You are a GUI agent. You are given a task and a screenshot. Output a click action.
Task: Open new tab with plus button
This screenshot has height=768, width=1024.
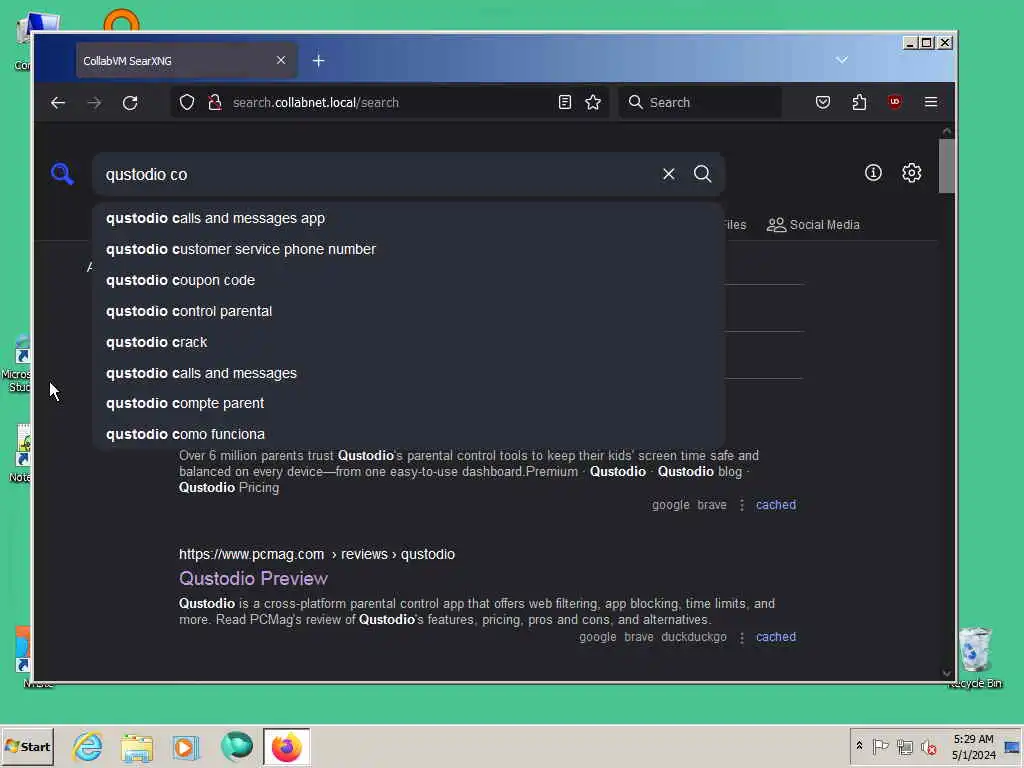[x=319, y=61]
